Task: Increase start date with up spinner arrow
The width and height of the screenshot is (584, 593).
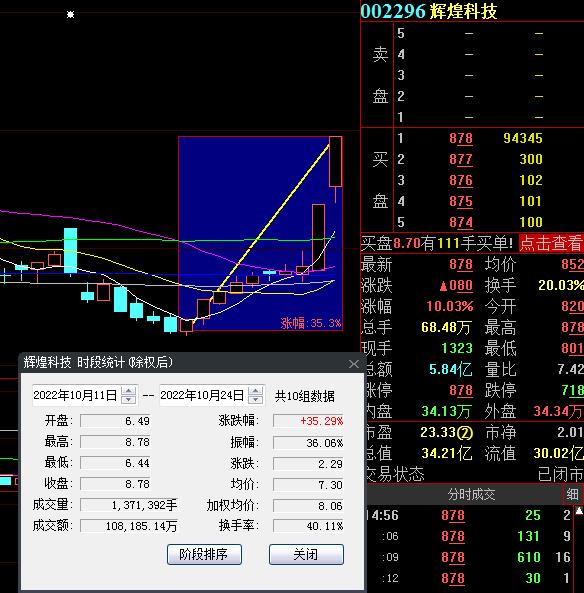Action: click(x=129, y=391)
